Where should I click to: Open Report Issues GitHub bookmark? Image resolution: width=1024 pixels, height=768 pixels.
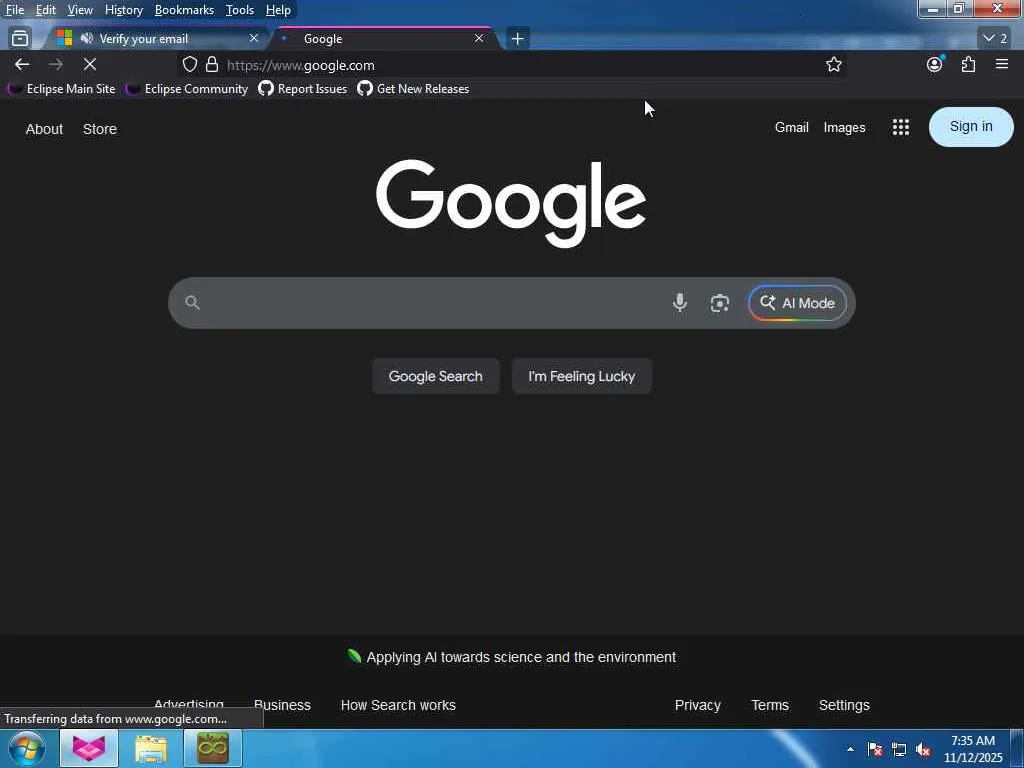click(303, 89)
